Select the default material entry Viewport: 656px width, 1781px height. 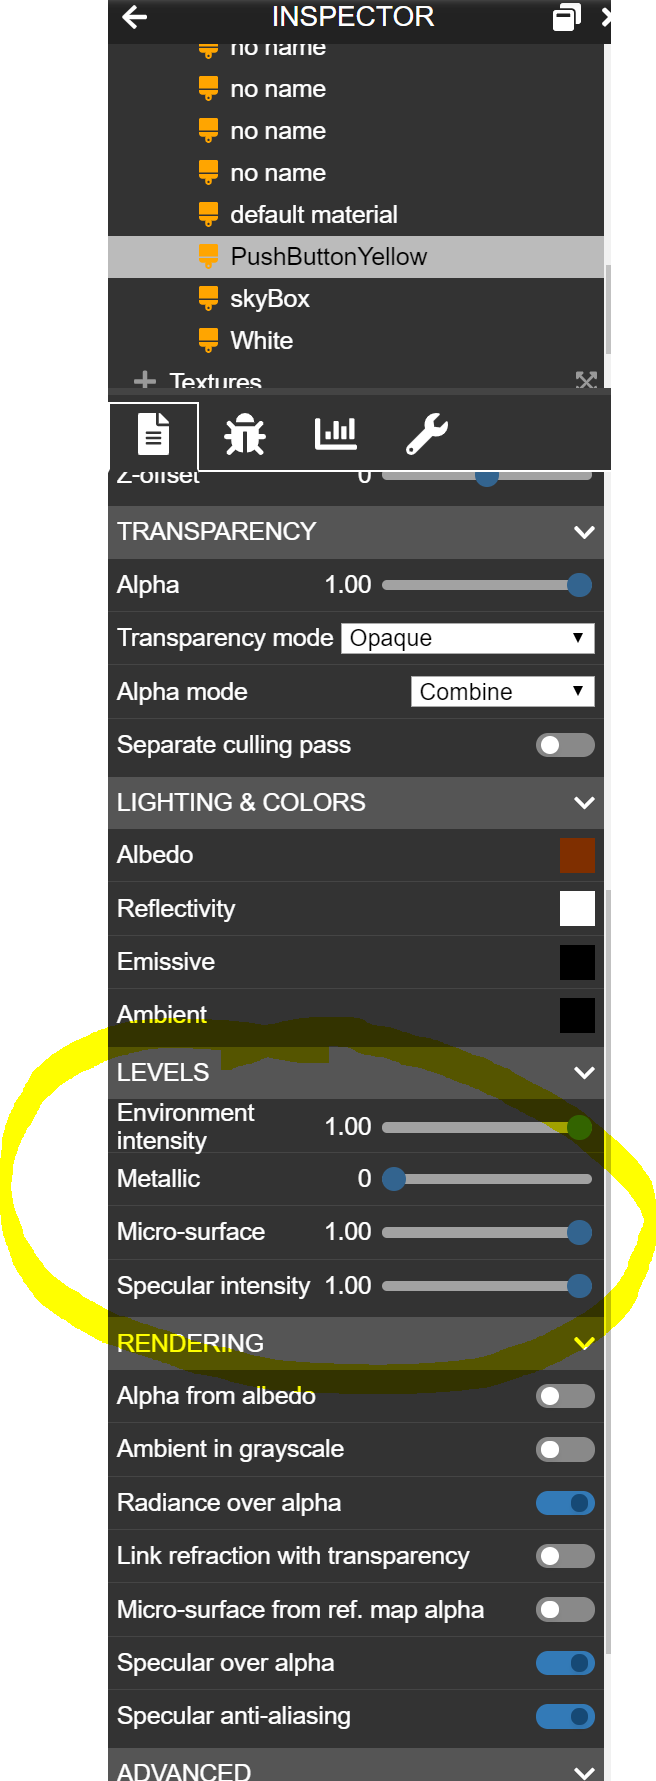tap(314, 214)
